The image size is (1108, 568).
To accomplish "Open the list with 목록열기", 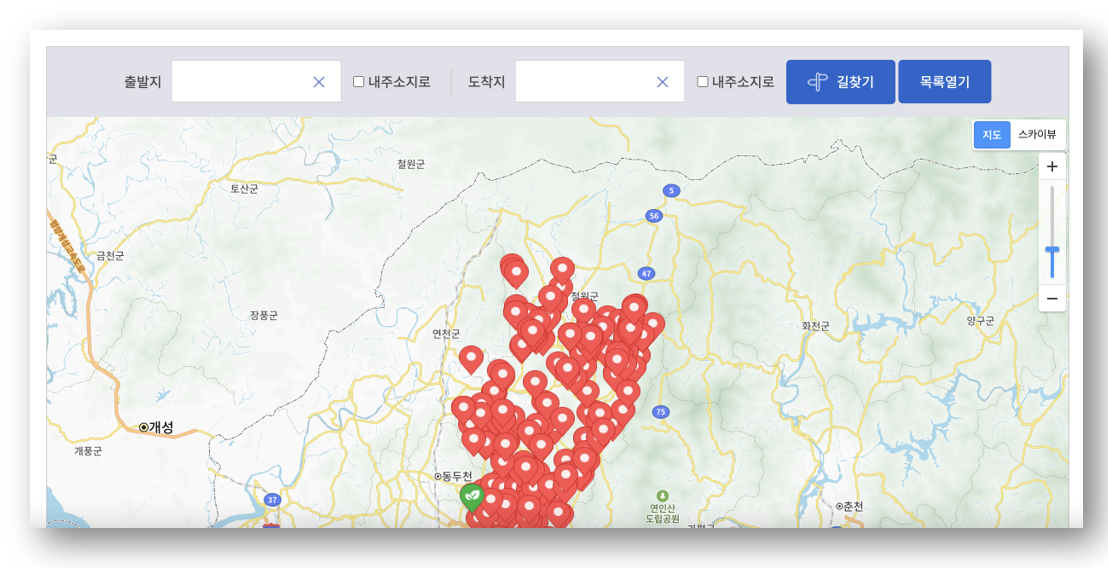I will (x=945, y=82).
